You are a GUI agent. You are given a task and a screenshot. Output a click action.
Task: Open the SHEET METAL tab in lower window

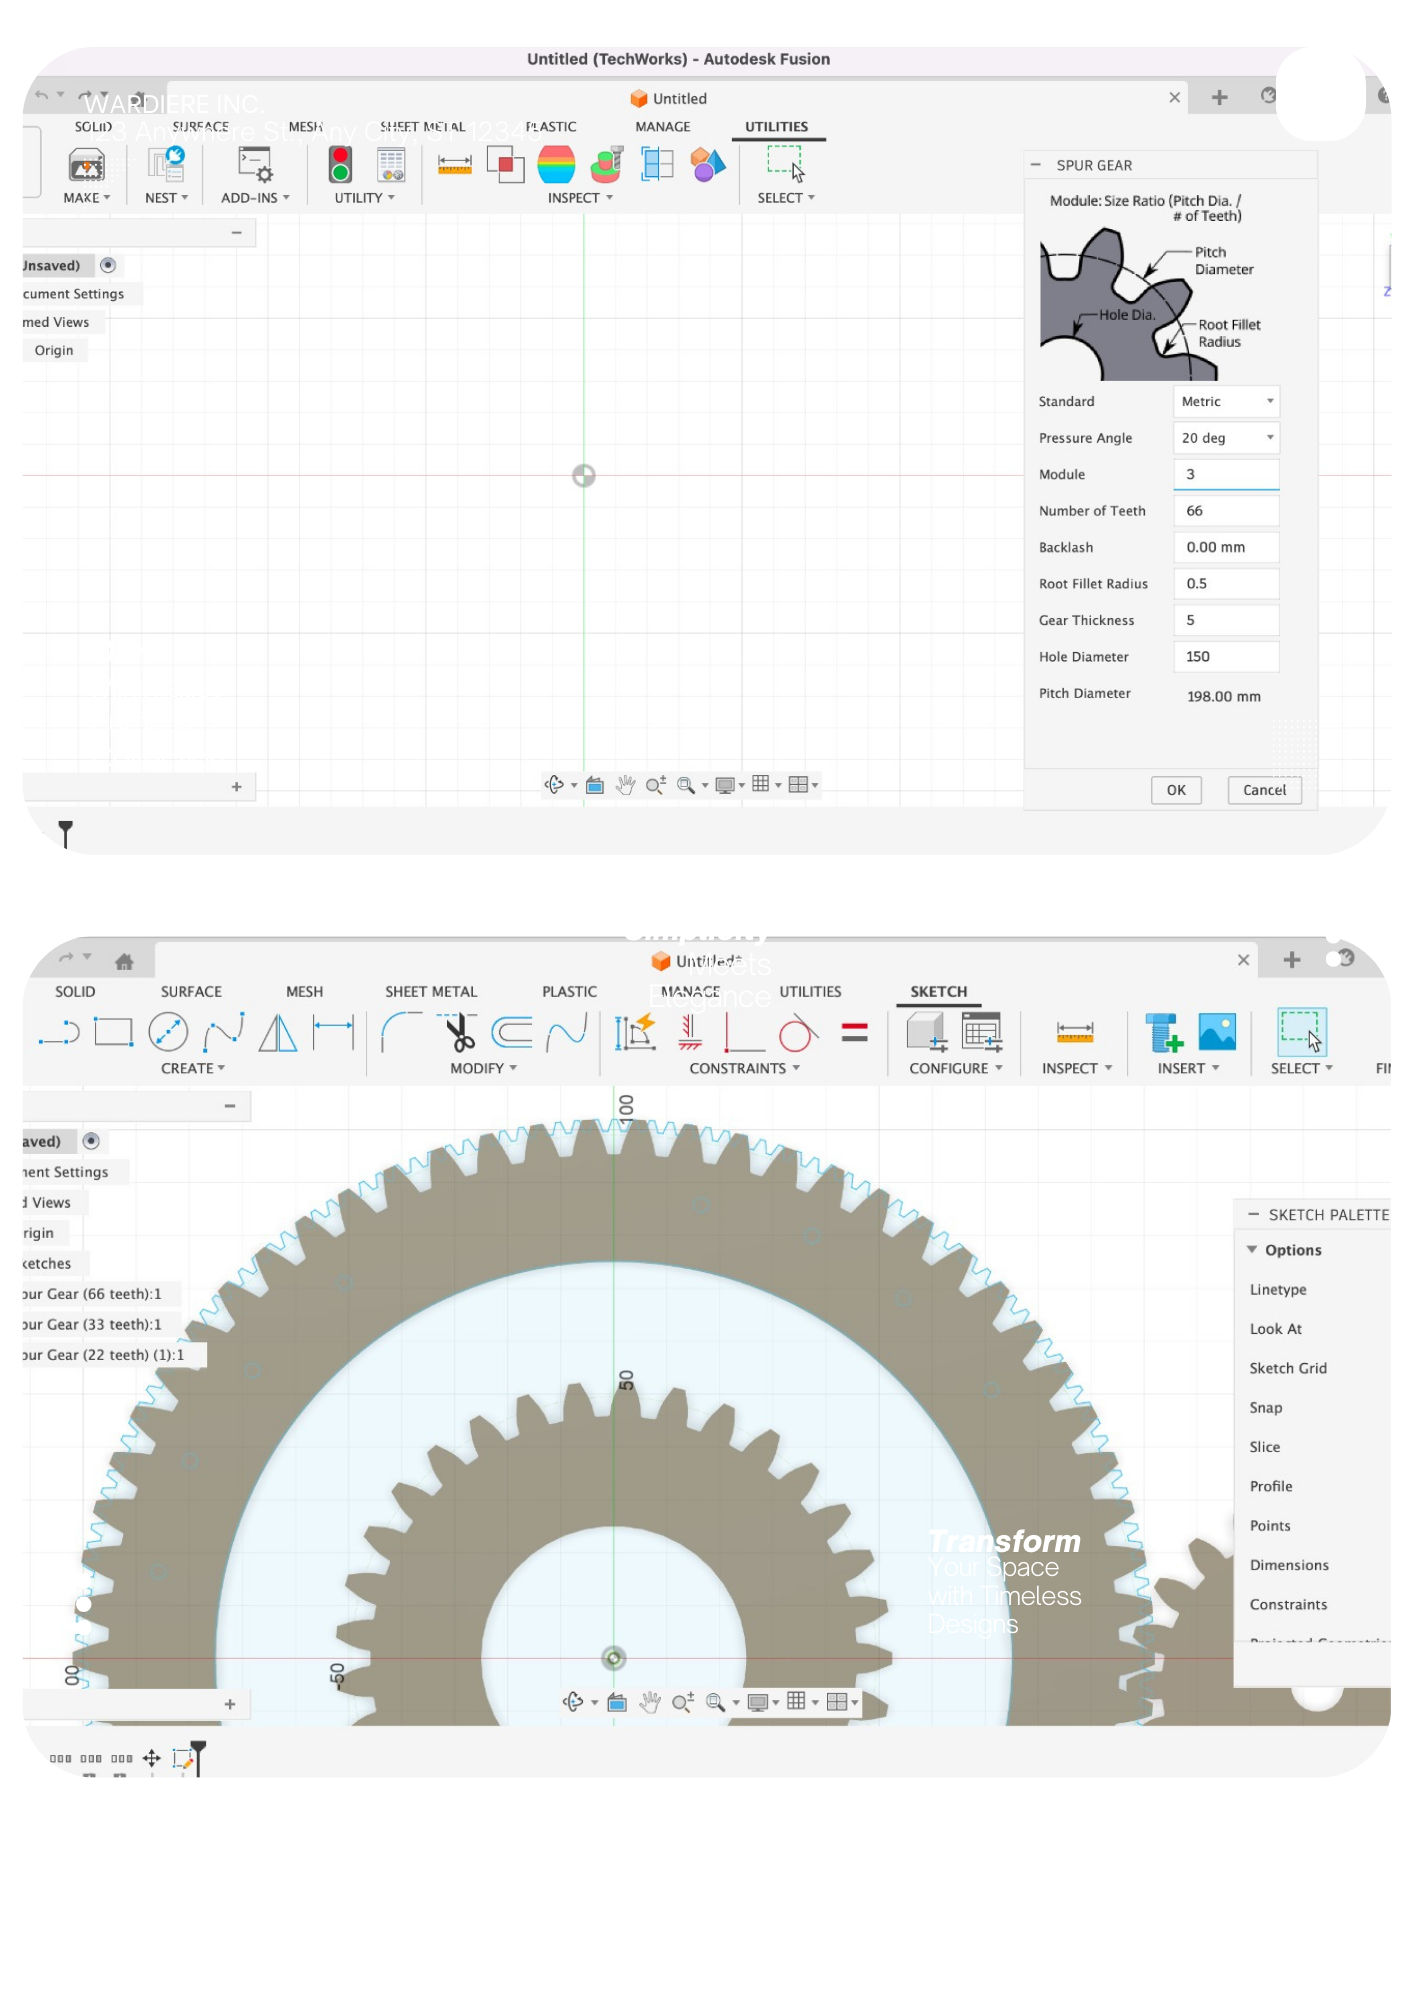(431, 991)
